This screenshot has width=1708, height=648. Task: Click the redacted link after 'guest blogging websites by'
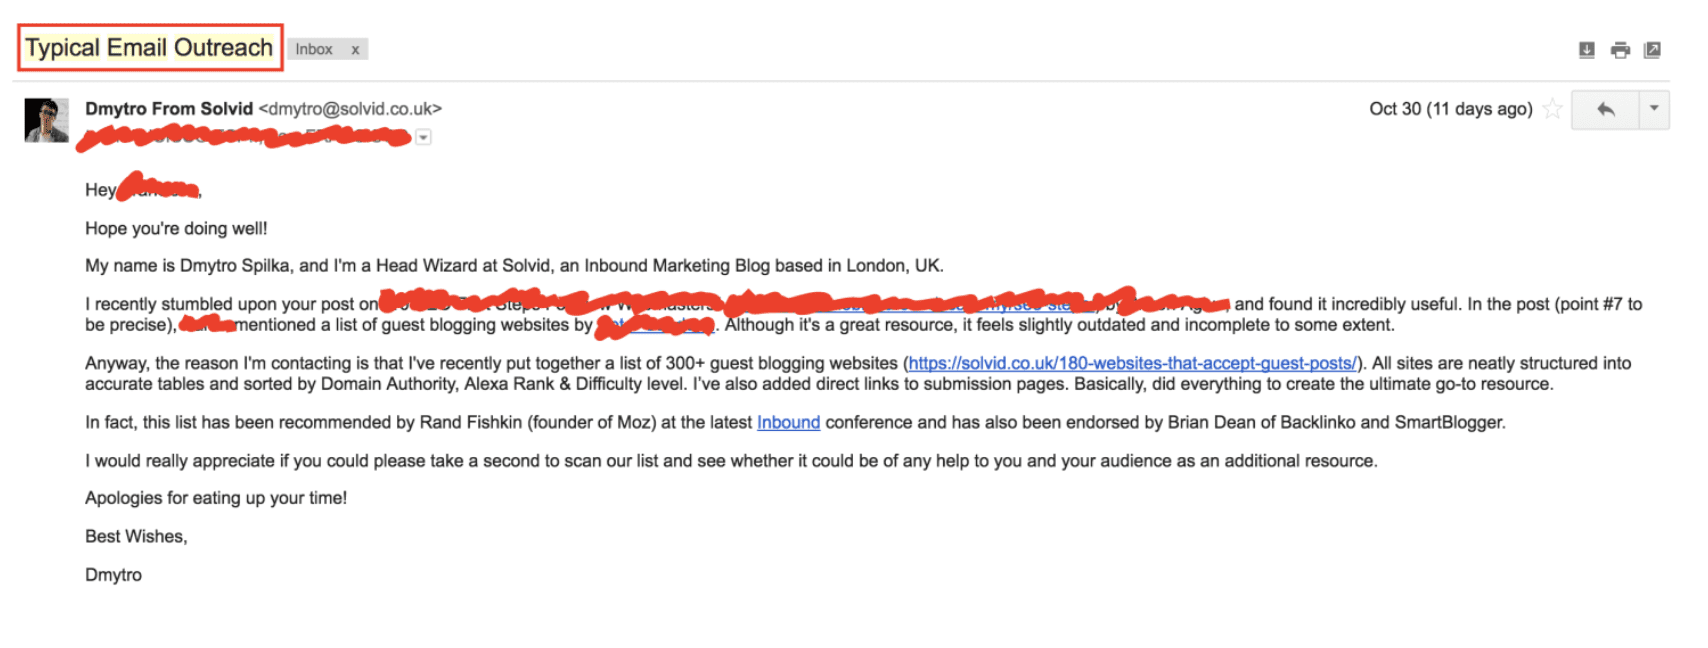pos(655,325)
